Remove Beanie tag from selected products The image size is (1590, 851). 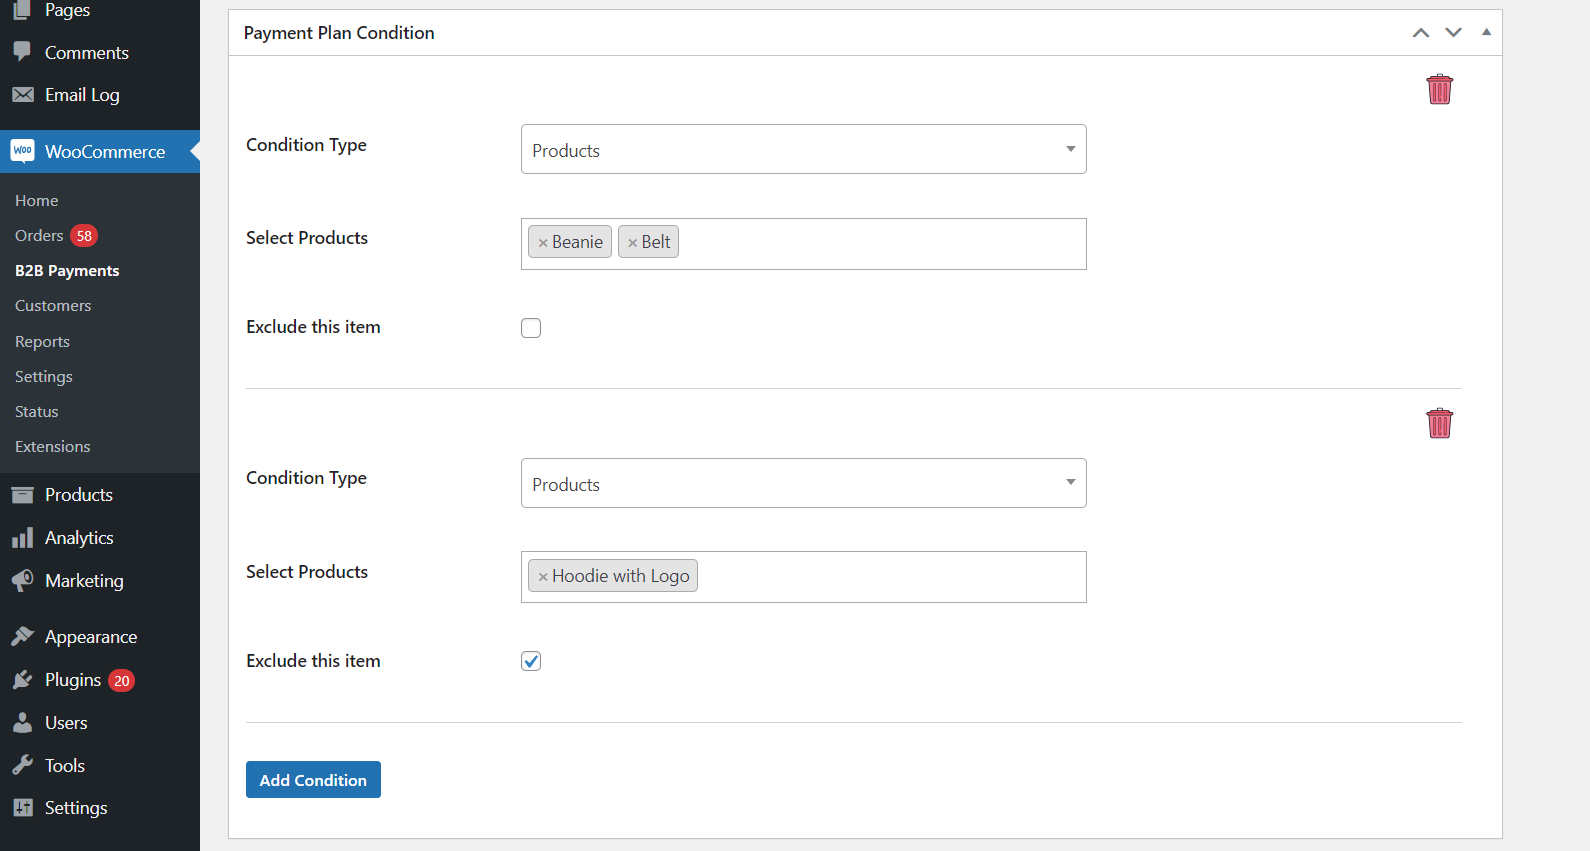[543, 243]
